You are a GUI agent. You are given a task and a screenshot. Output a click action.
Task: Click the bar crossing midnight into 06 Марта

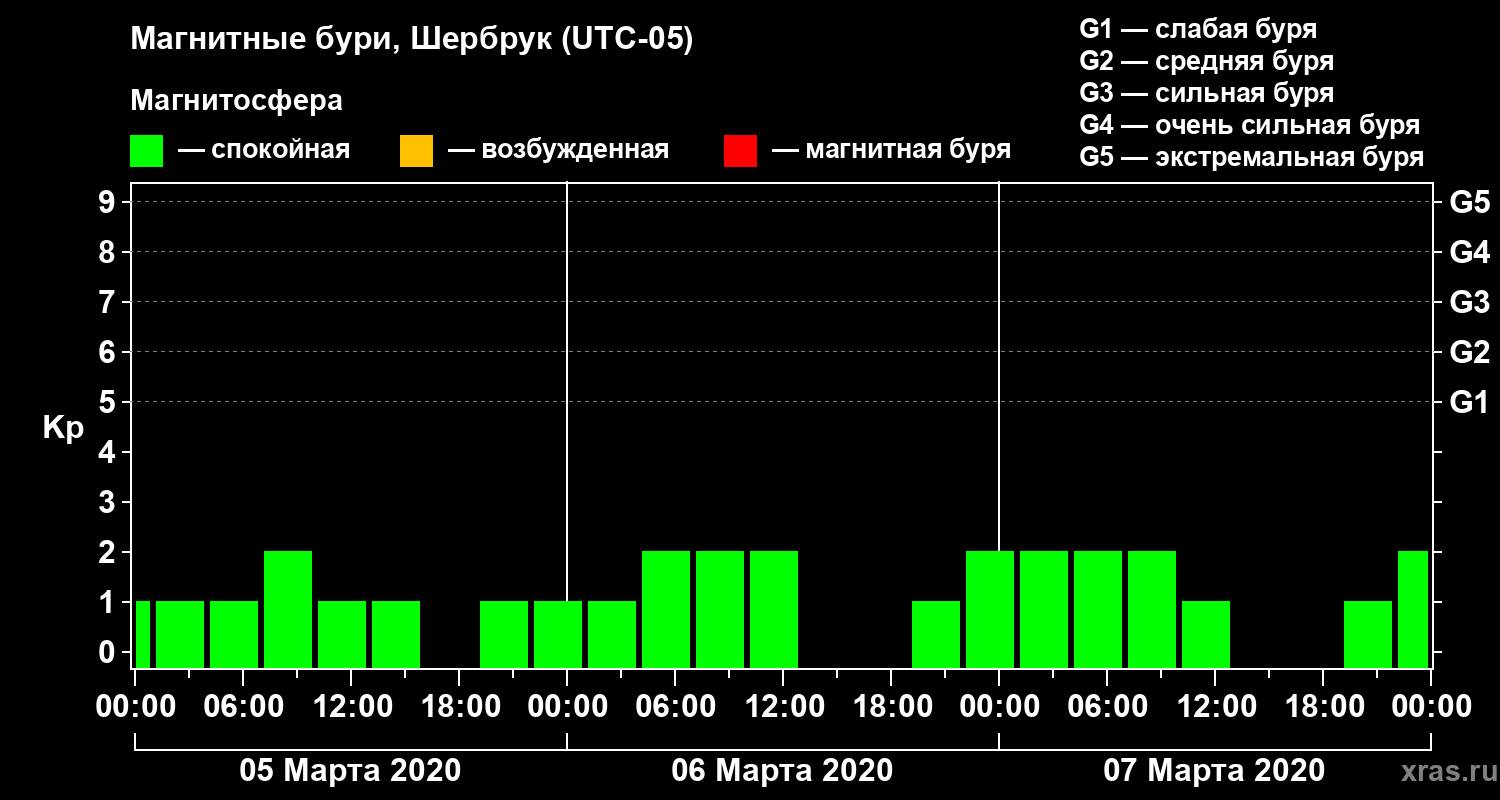tap(558, 634)
